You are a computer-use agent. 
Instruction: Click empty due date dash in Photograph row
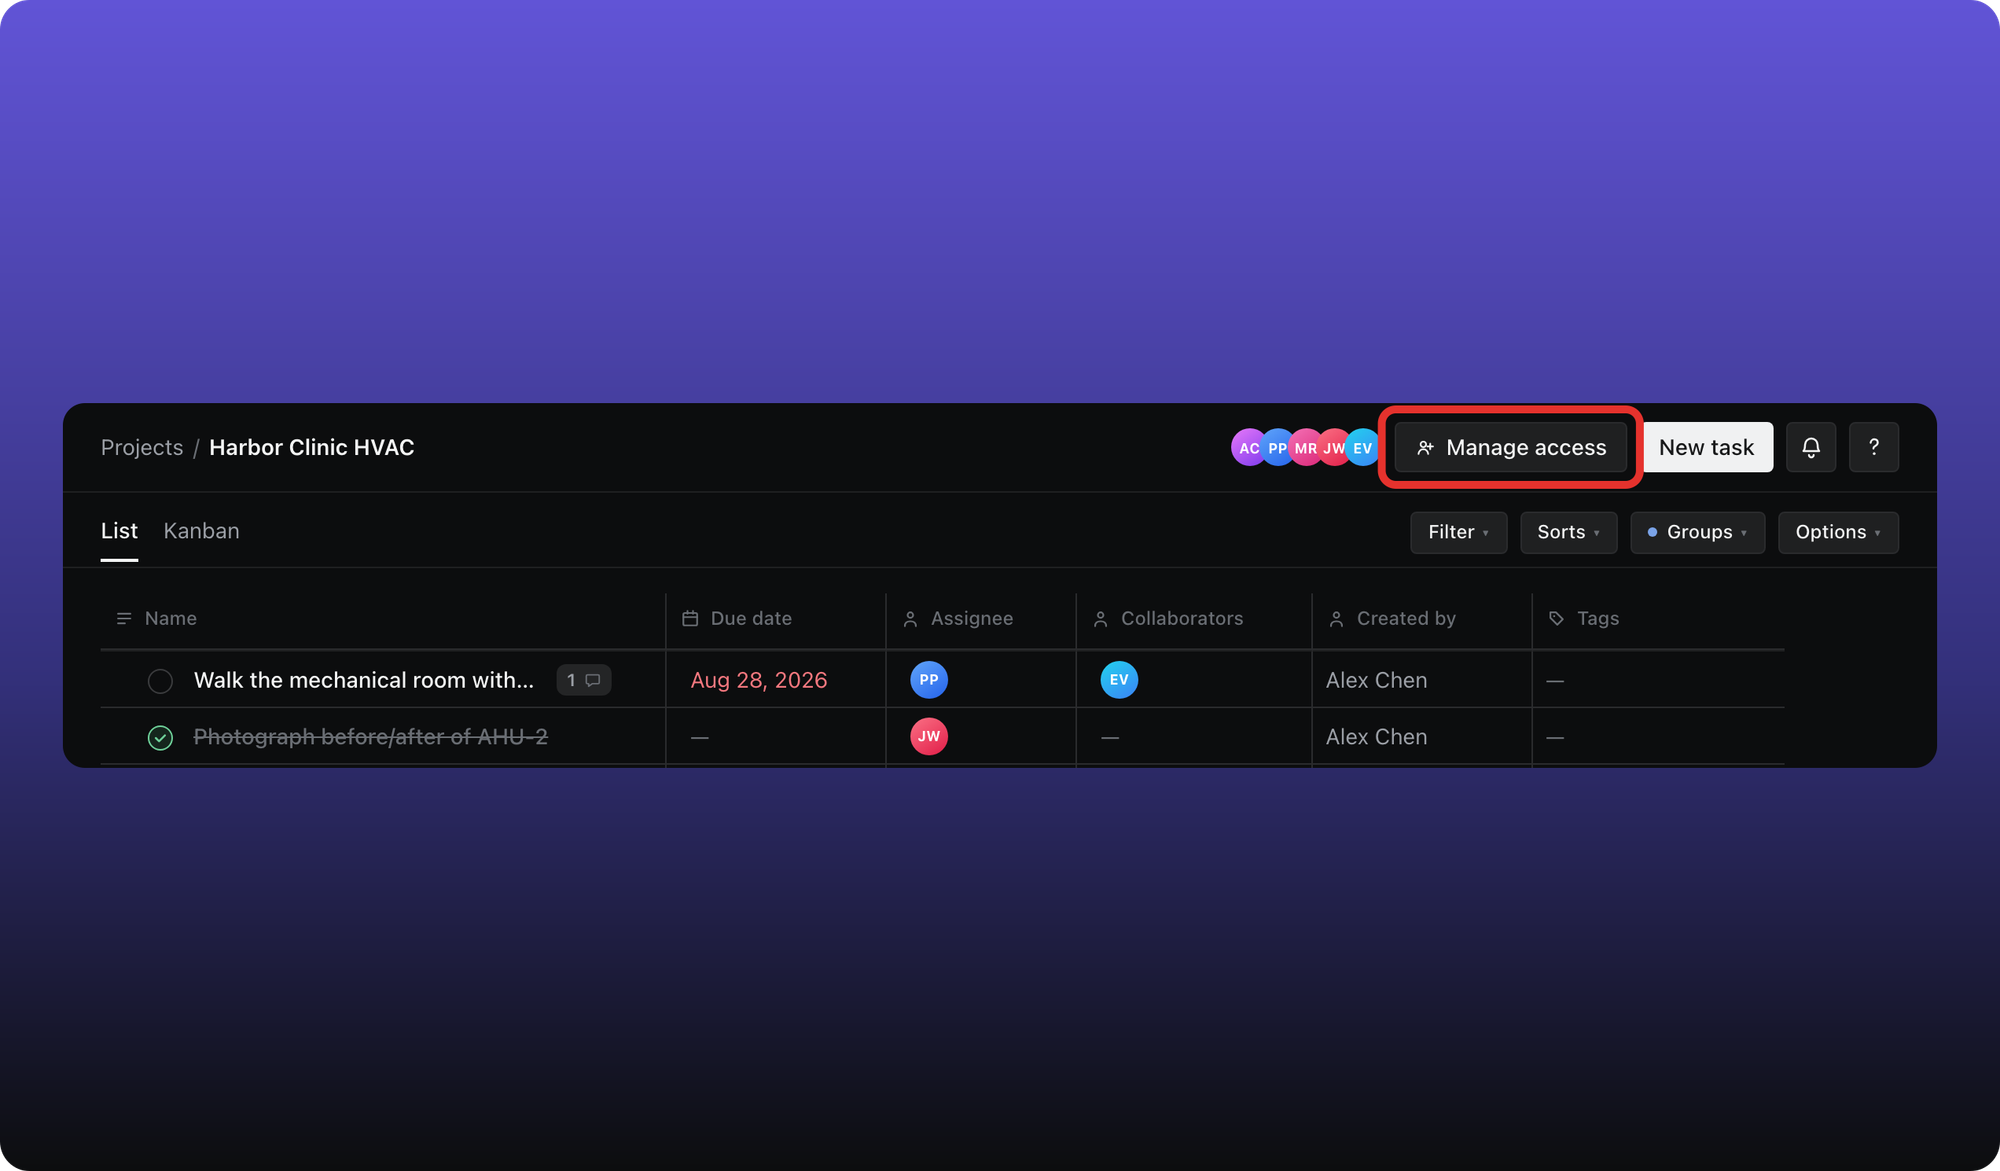pos(700,738)
